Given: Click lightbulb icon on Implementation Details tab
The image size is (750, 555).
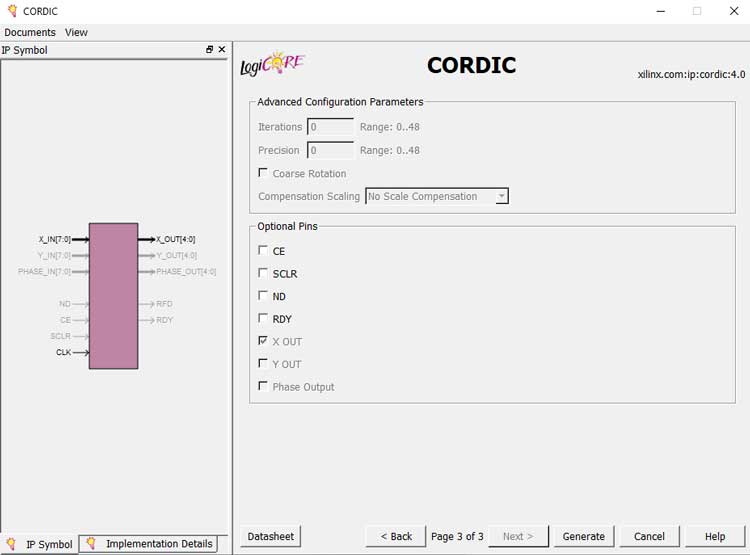Looking at the screenshot, I should 90,543.
